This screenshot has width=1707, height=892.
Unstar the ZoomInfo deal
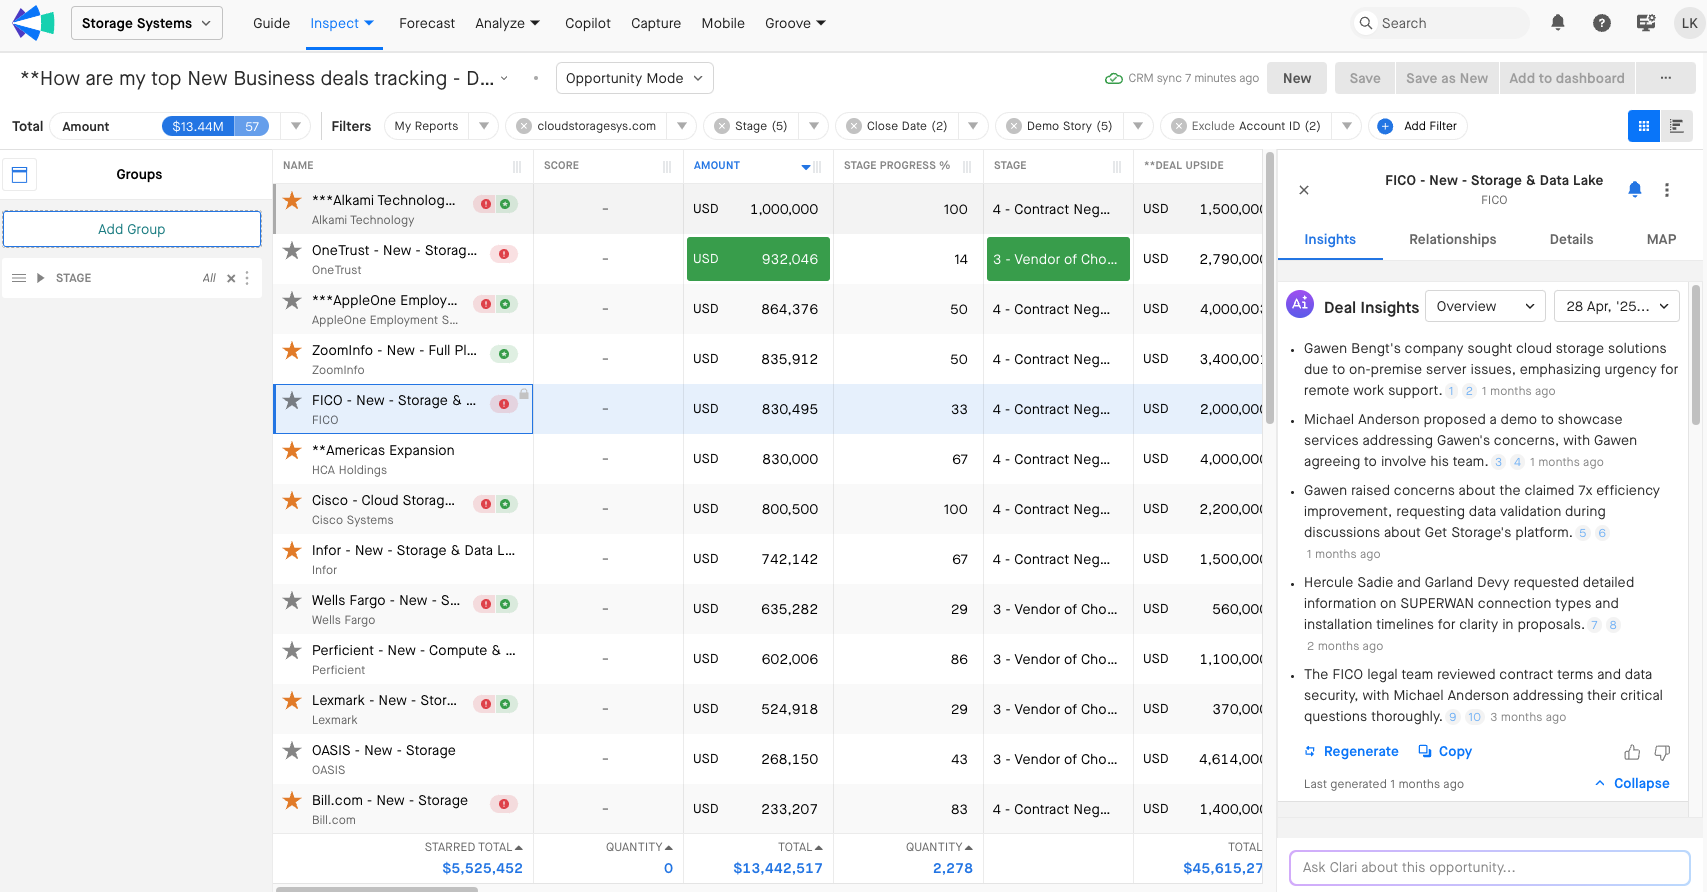pyautogui.click(x=292, y=351)
